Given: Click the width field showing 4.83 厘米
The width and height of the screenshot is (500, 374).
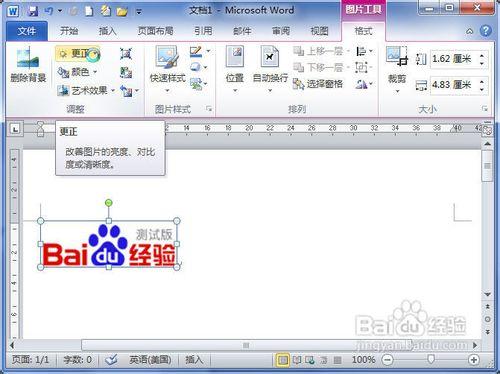Looking at the screenshot, I should coord(454,85).
